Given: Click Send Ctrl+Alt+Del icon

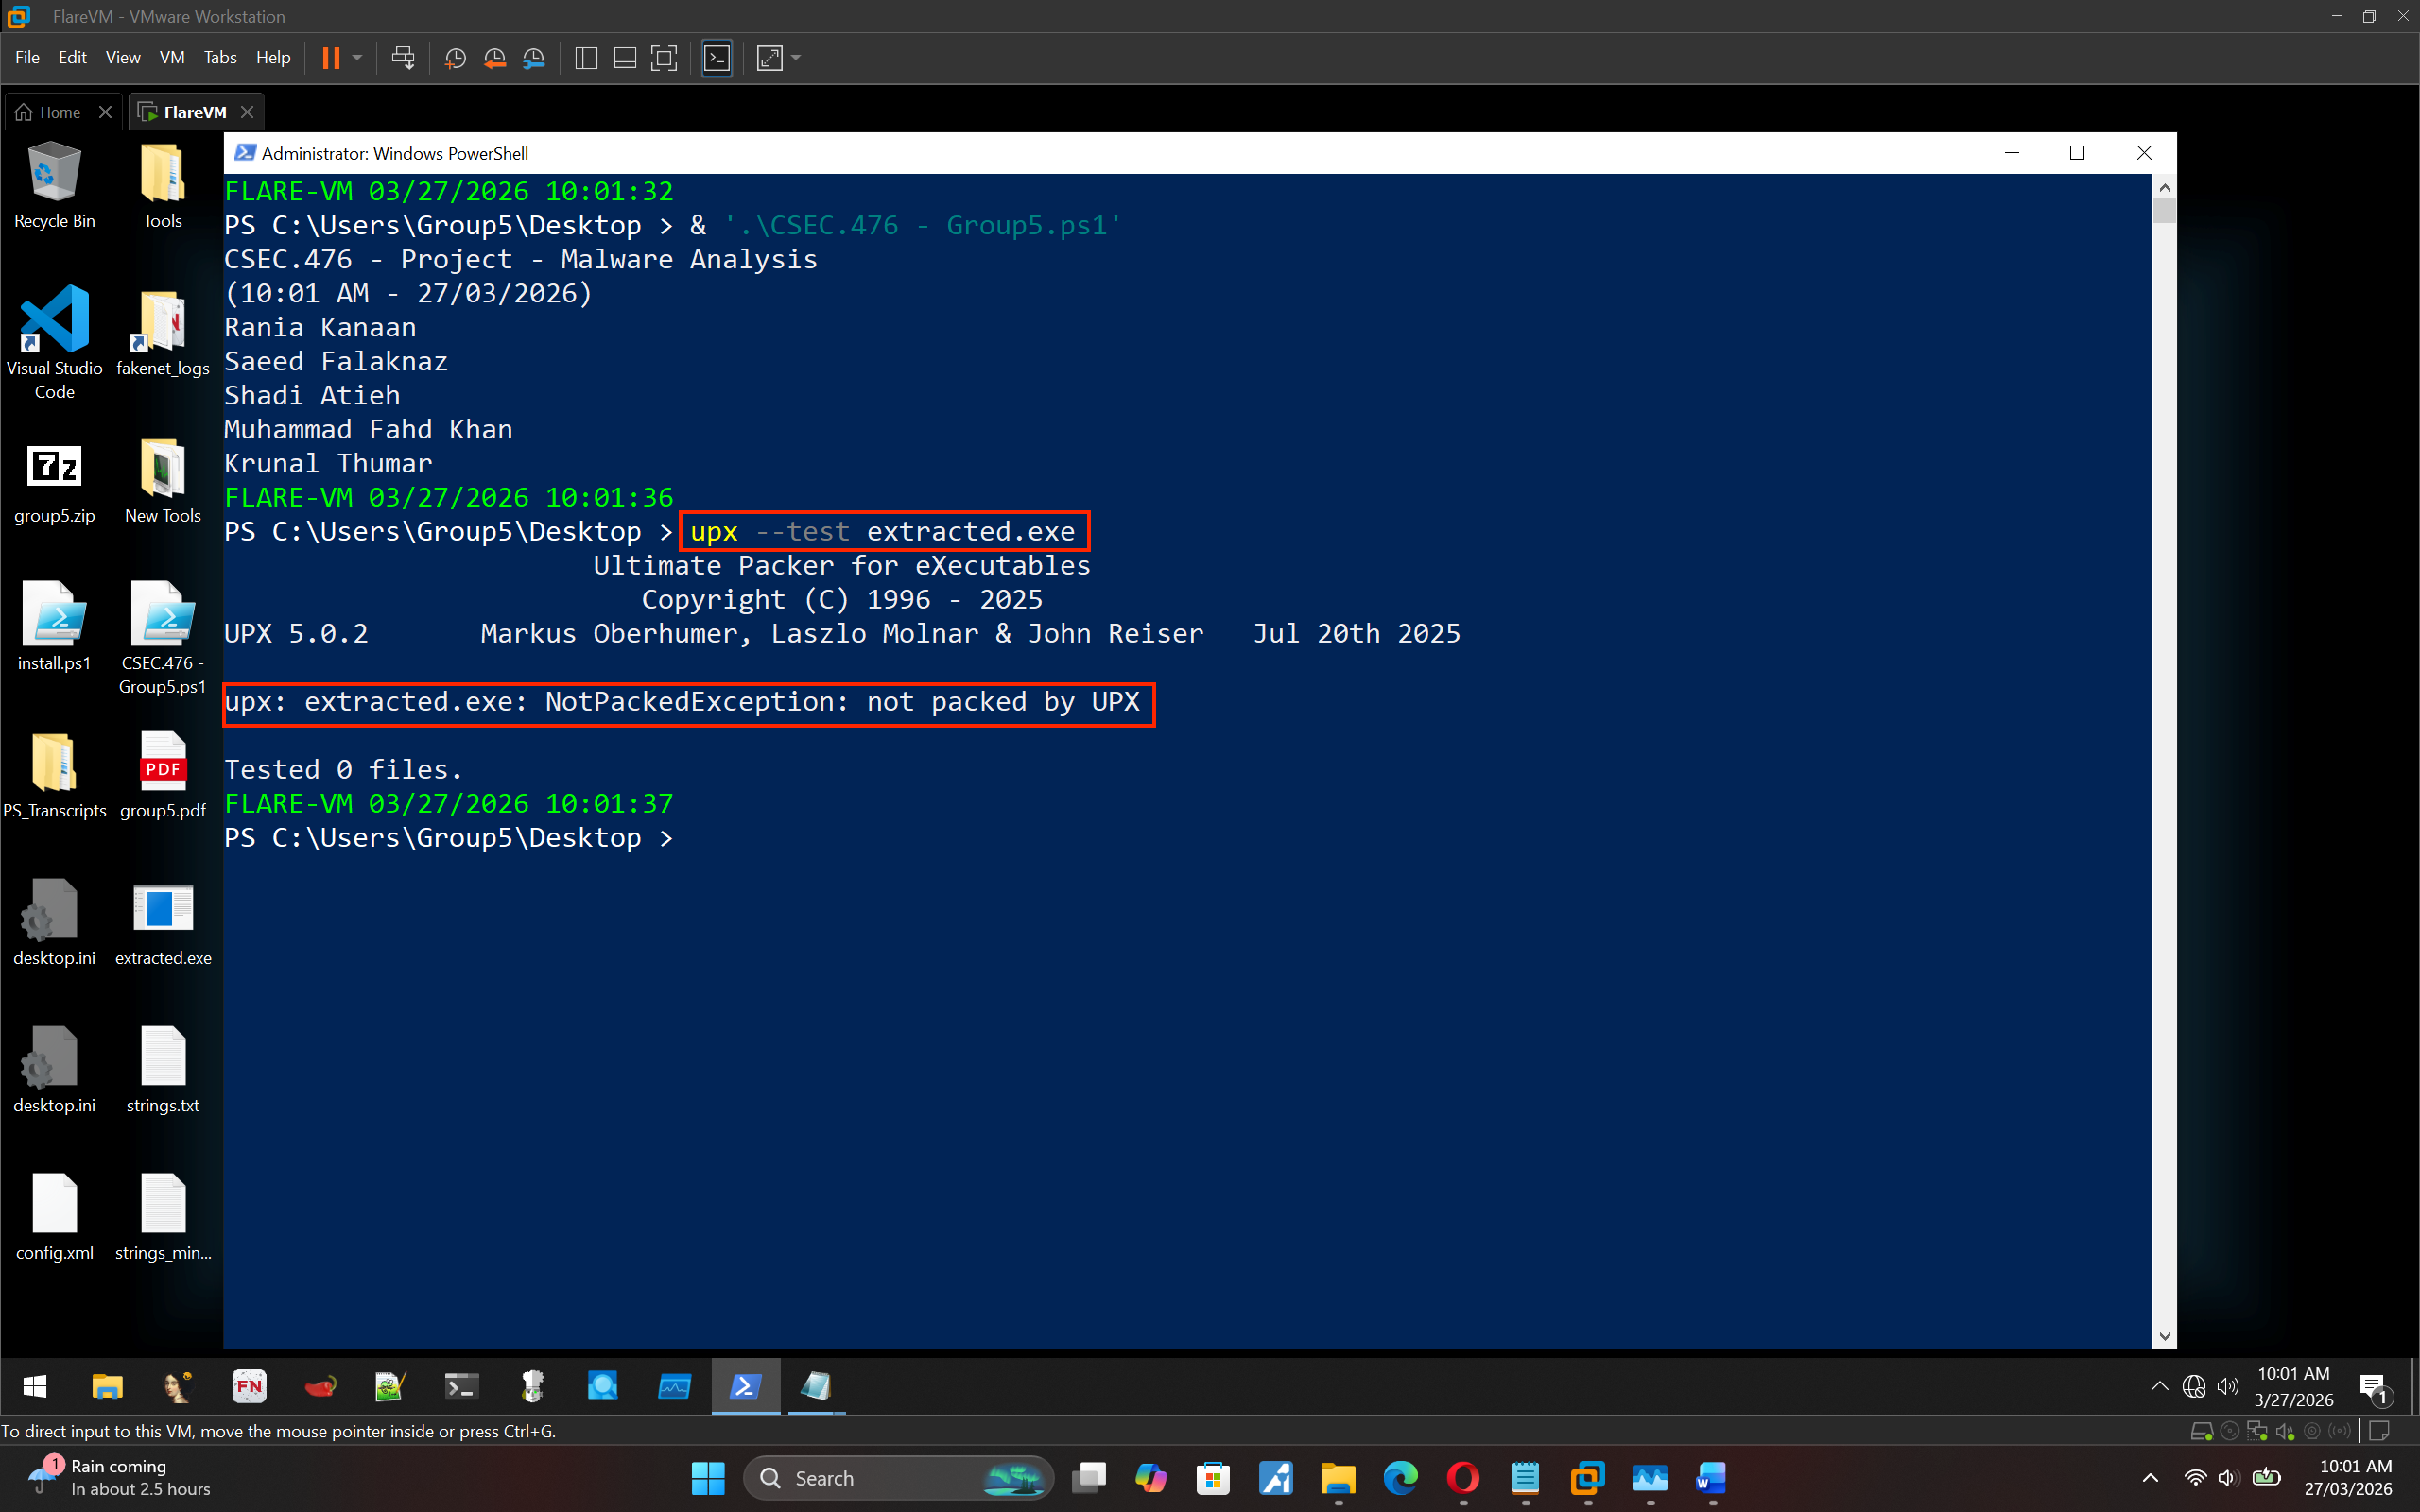Looking at the screenshot, I should coord(403,58).
